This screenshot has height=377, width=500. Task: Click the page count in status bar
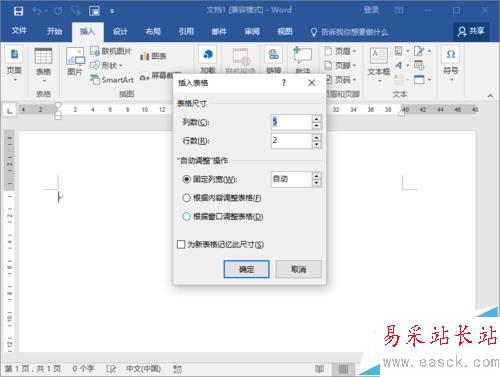33,369
